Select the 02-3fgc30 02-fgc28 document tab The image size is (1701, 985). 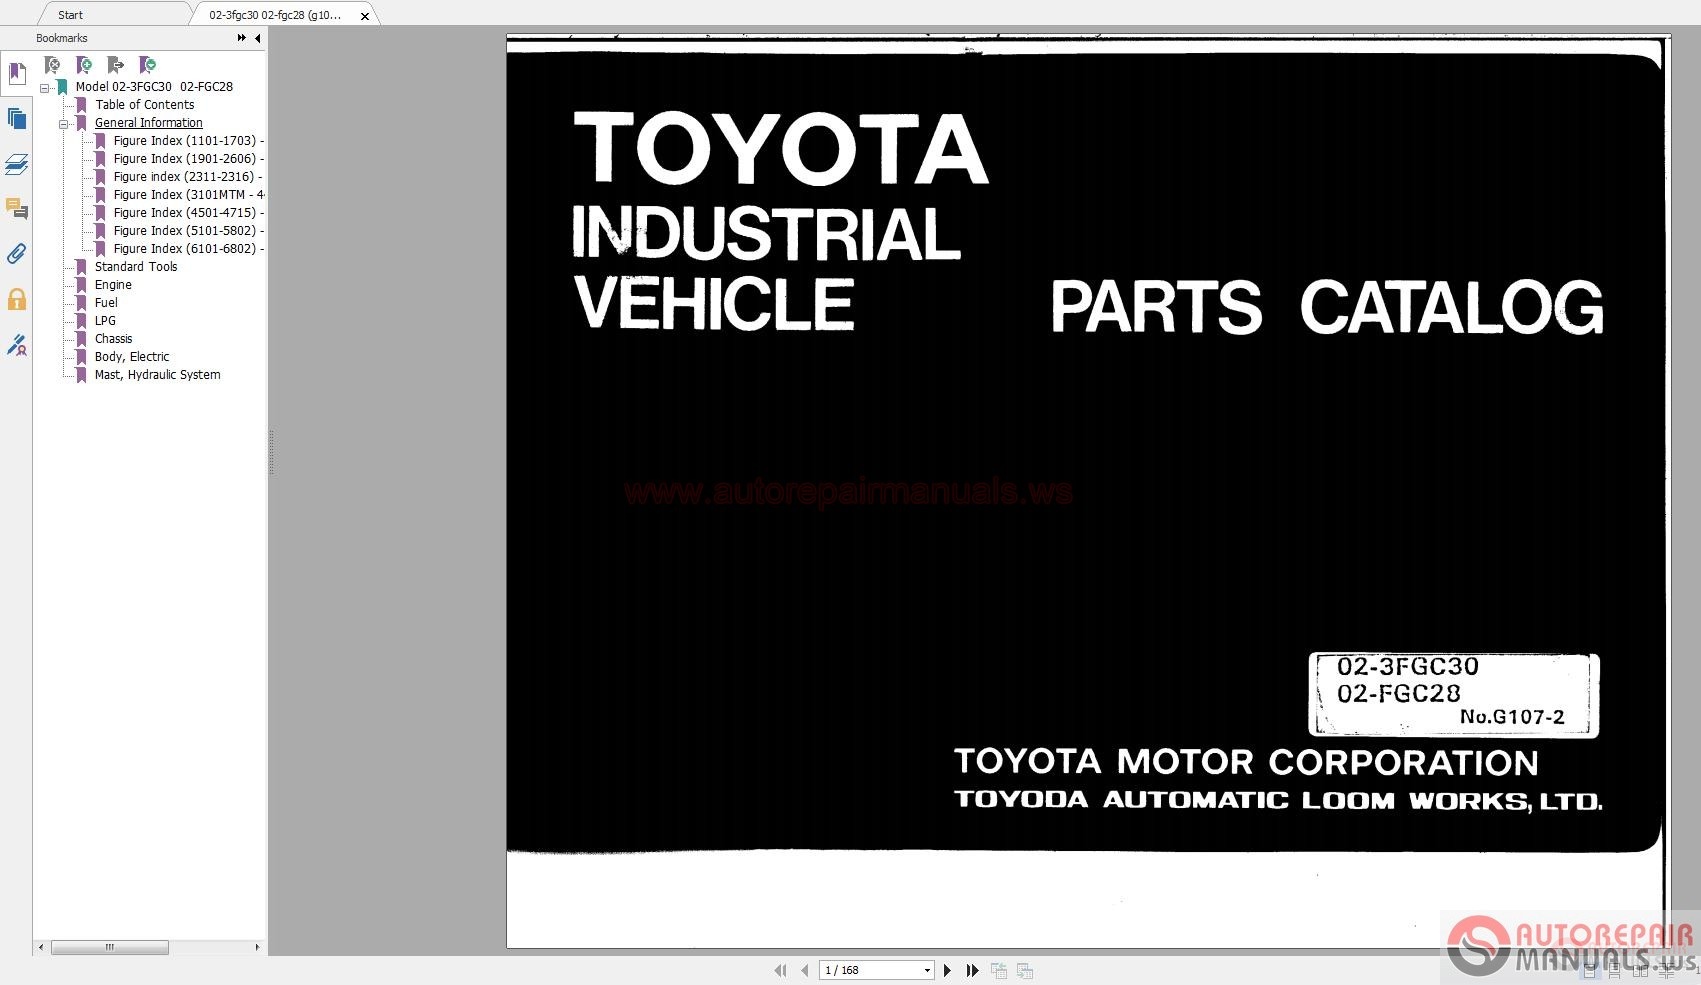pos(275,15)
